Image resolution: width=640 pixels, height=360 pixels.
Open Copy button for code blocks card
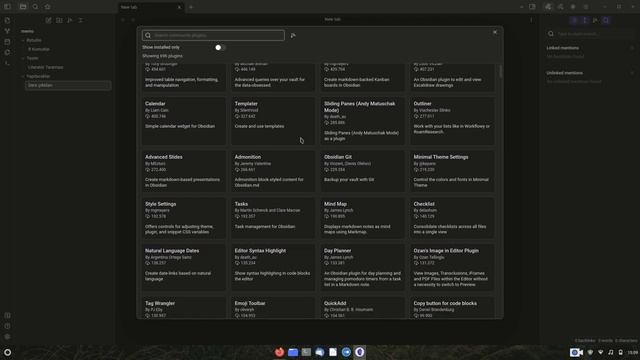point(452,308)
